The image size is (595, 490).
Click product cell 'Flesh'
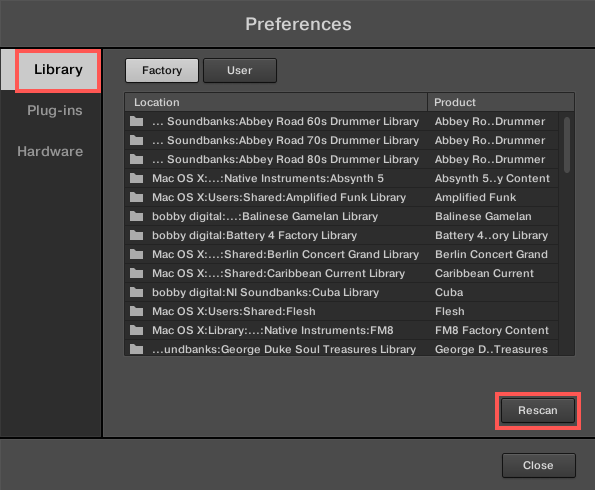450,311
